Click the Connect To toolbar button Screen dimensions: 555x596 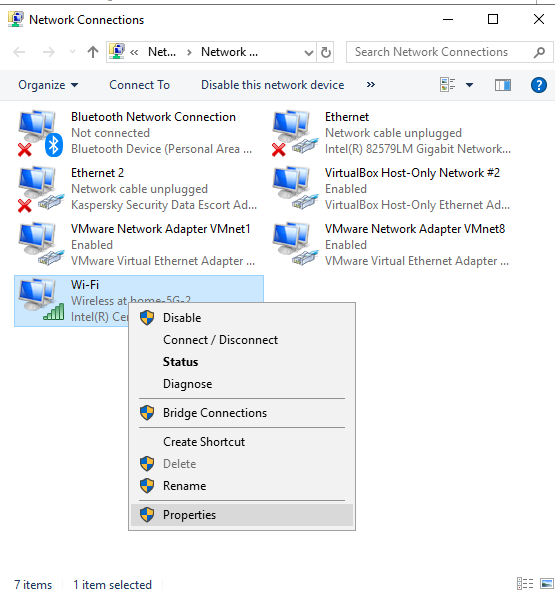pyautogui.click(x=140, y=85)
